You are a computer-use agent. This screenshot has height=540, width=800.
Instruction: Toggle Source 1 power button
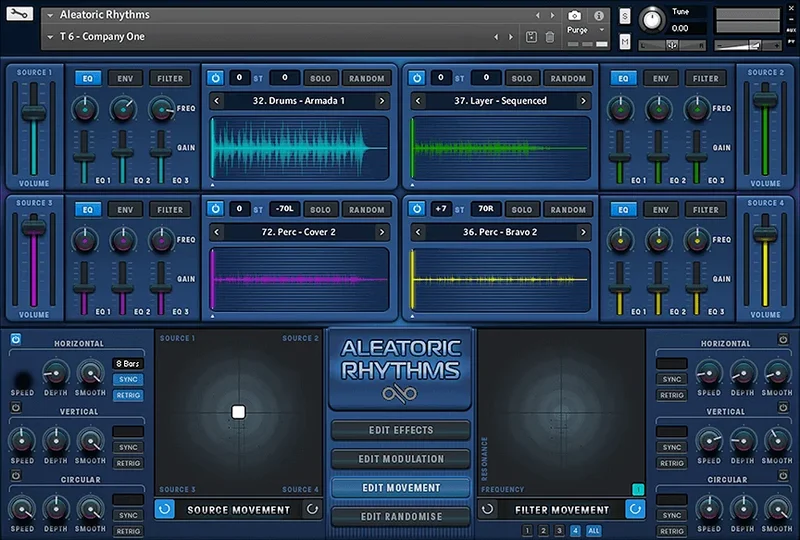tap(215, 78)
